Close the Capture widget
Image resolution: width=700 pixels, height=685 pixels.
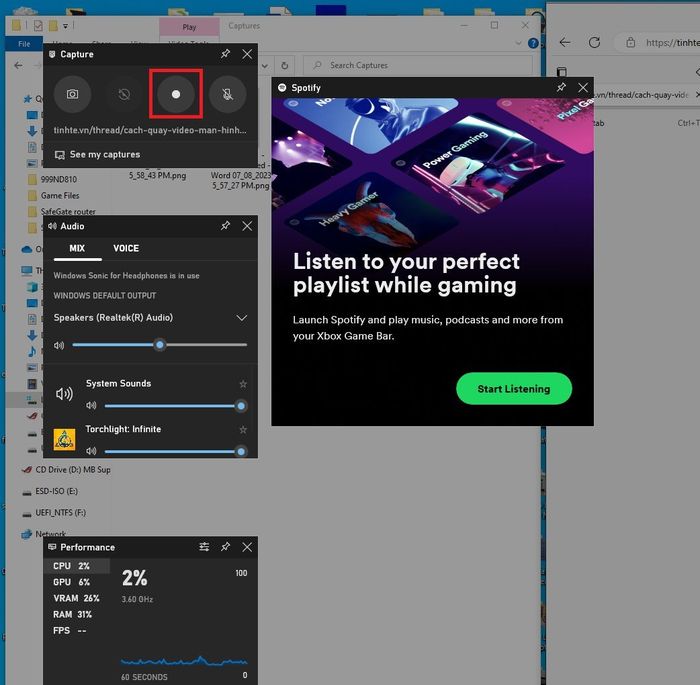(x=247, y=54)
